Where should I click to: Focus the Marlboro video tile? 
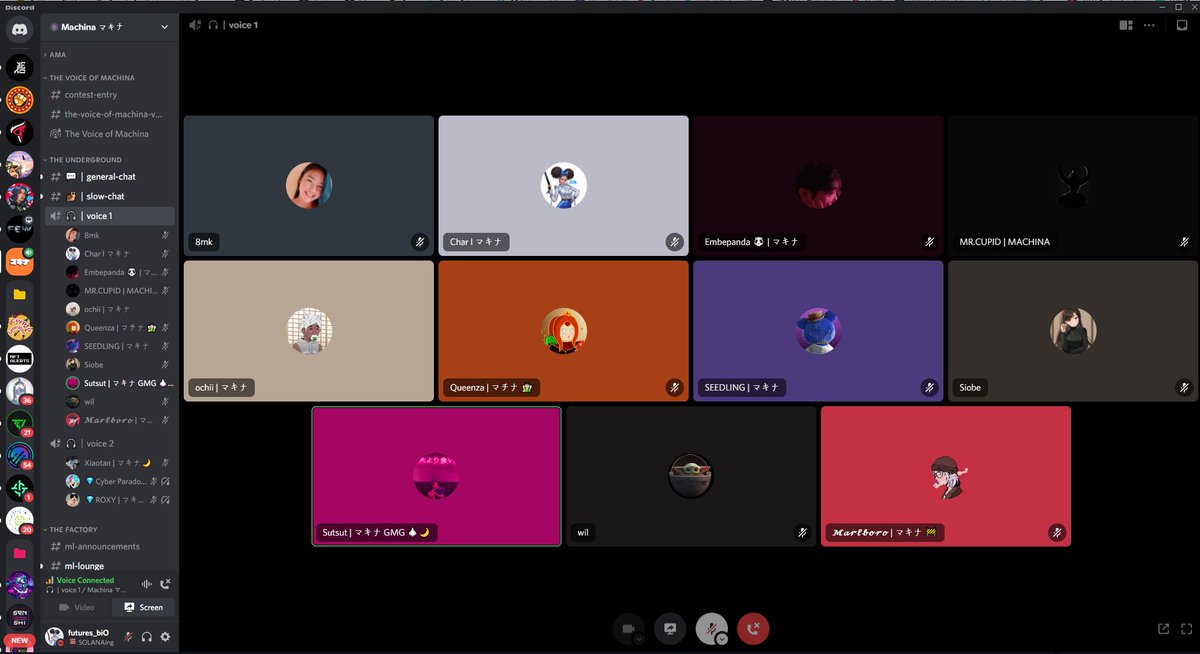[946, 476]
